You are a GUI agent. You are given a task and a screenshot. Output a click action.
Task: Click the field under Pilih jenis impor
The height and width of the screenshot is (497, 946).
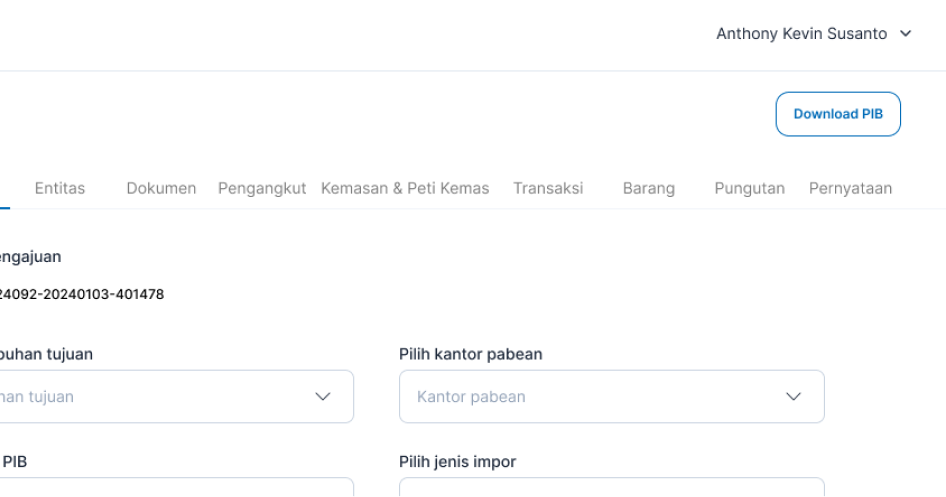pos(611,488)
